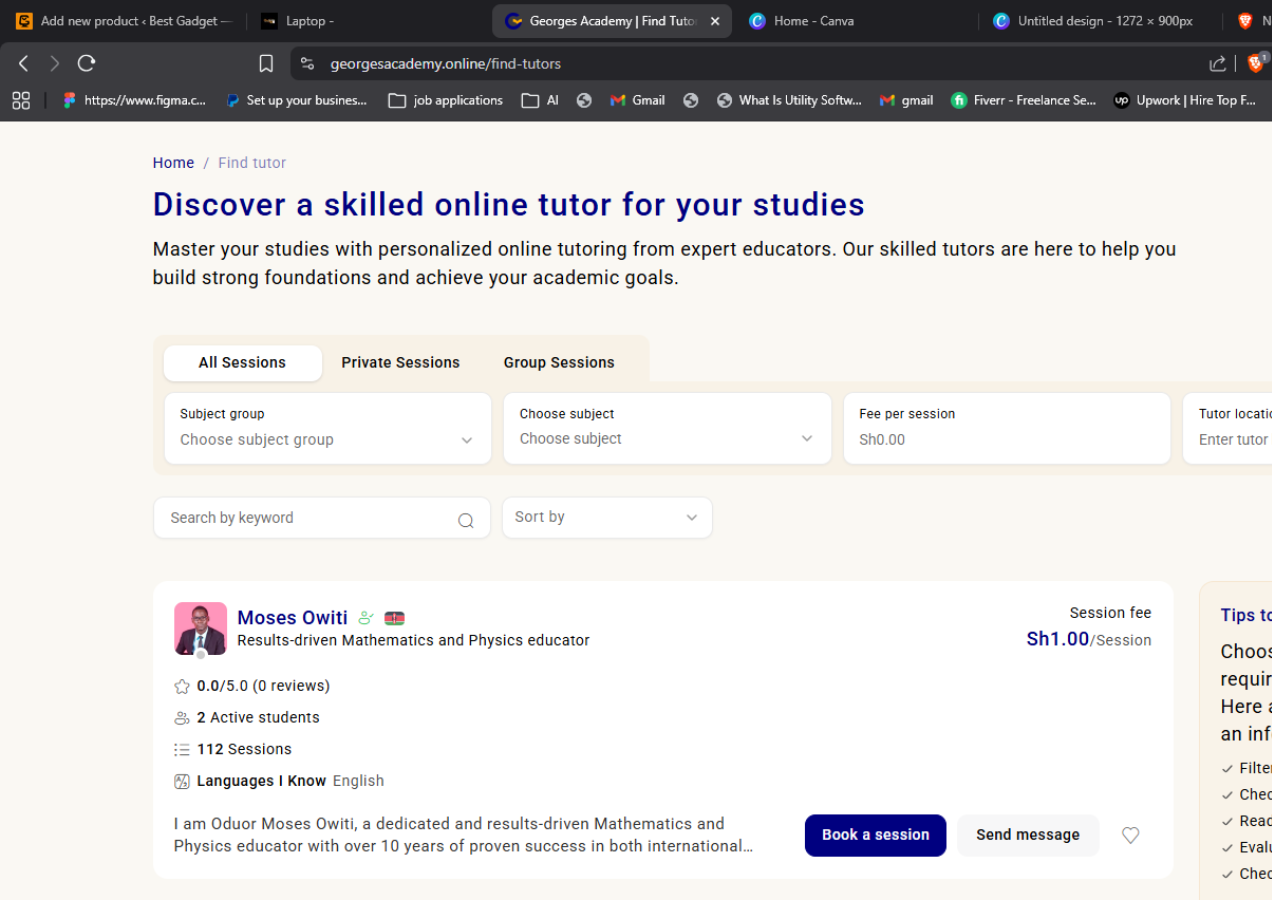Switch to the Private Sessions tab
This screenshot has width=1272, height=900.
pyautogui.click(x=400, y=362)
